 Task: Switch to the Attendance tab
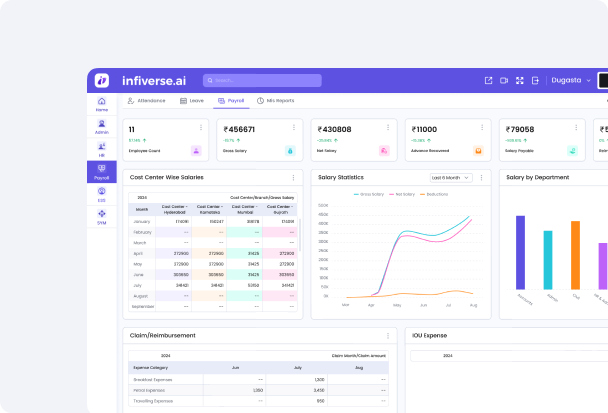[147, 101]
